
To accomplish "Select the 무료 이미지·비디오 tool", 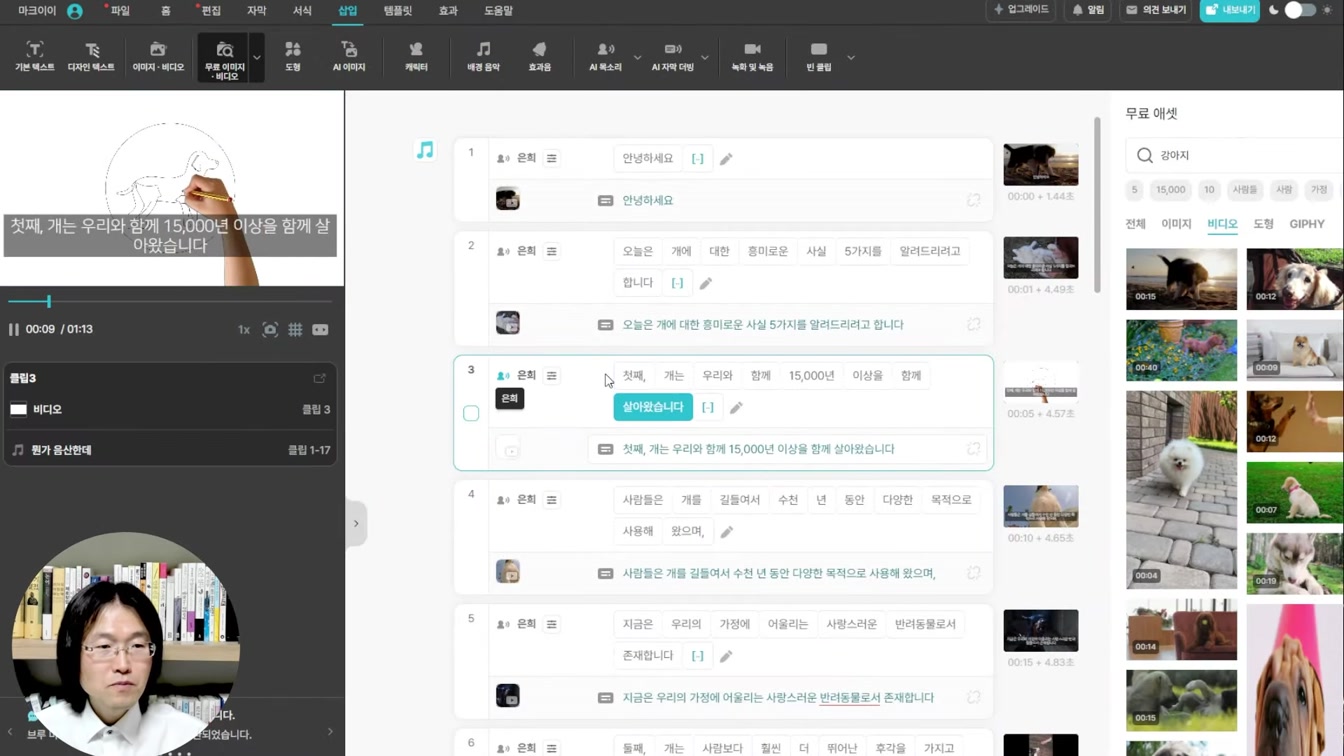I will coord(224,58).
